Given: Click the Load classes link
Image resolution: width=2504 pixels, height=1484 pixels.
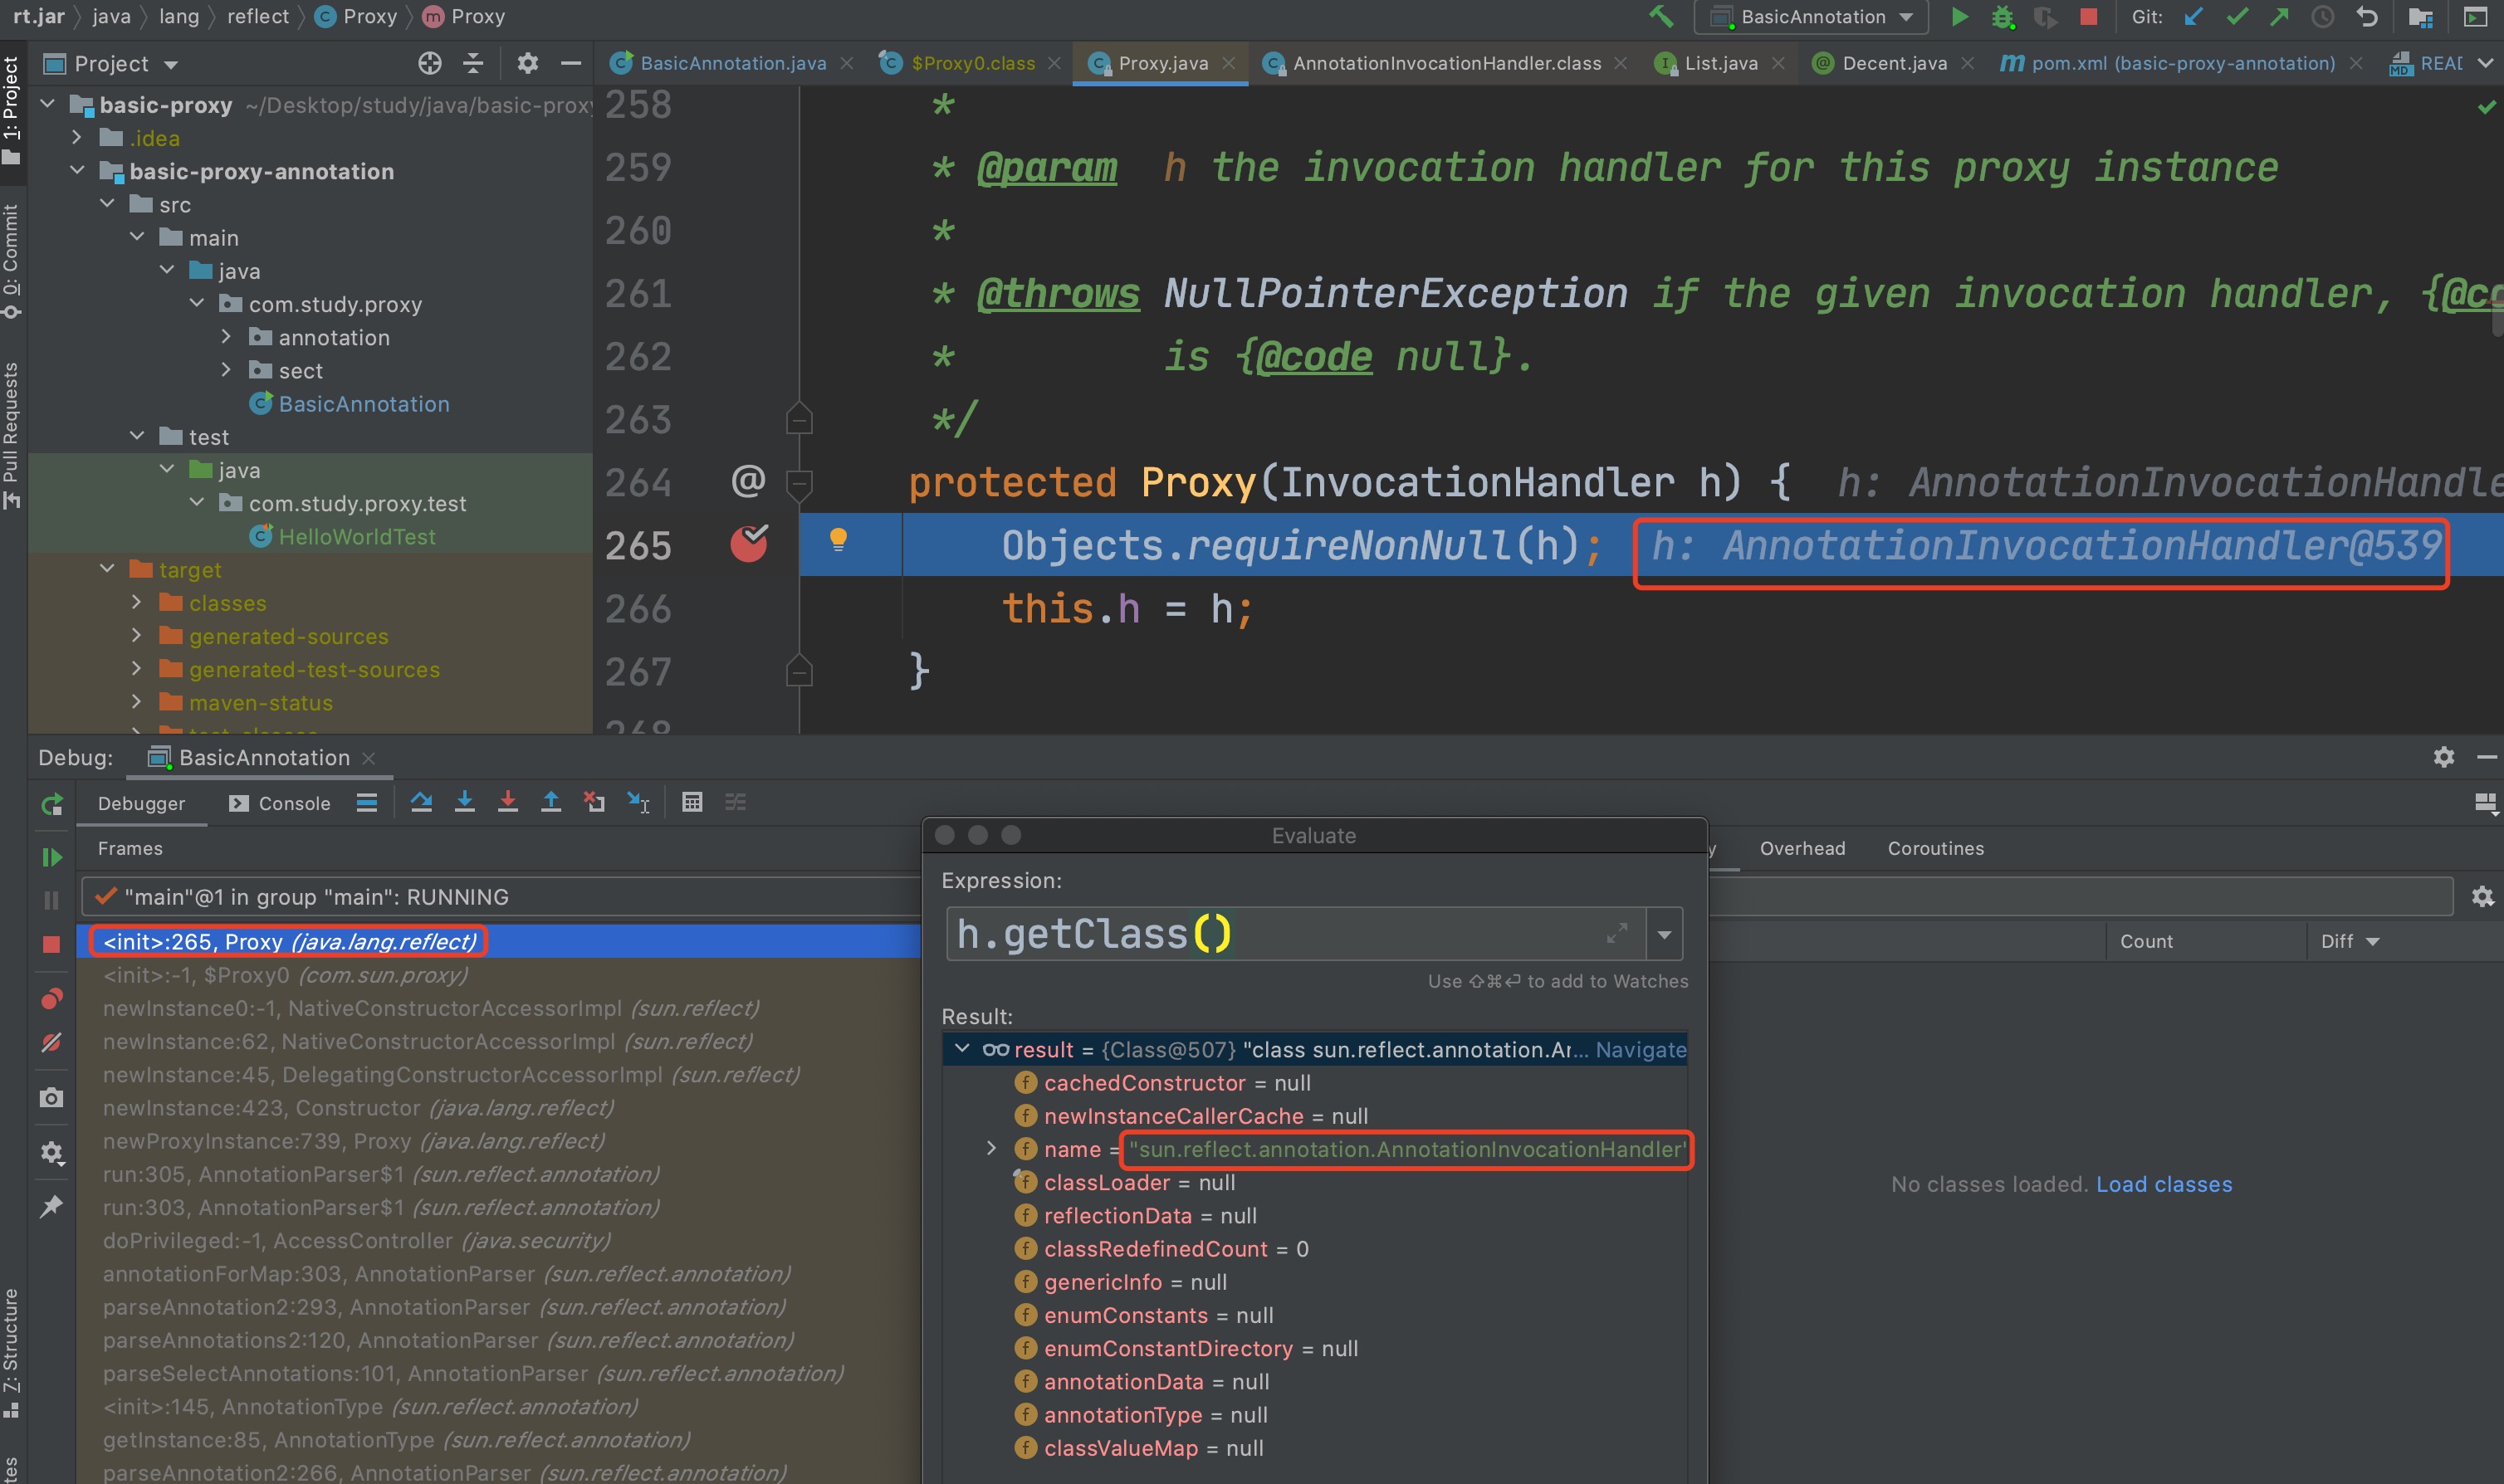Looking at the screenshot, I should click(2164, 1184).
